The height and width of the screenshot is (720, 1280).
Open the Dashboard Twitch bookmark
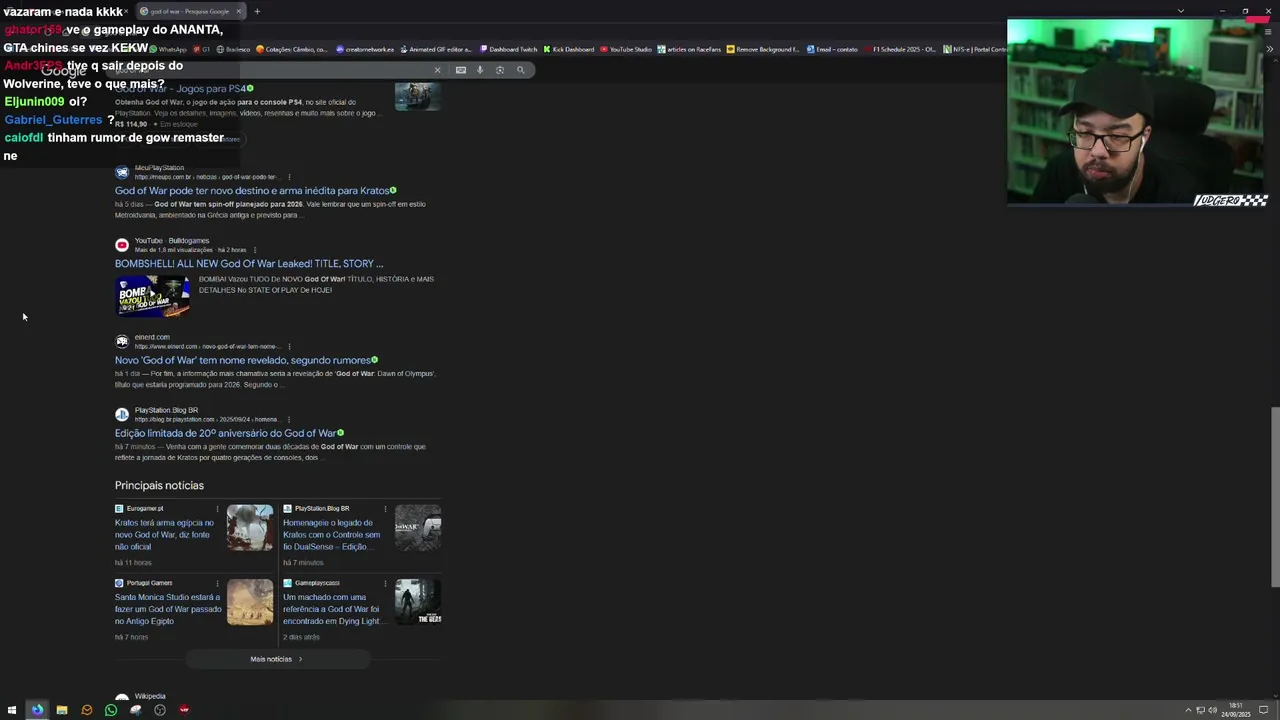tap(509, 49)
